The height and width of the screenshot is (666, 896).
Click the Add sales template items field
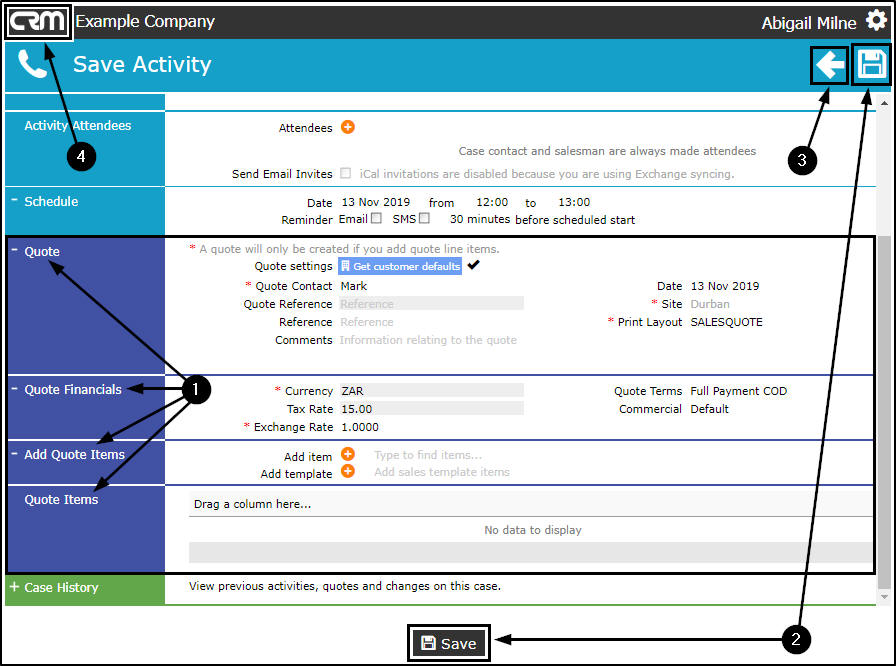(x=442, y=472)
